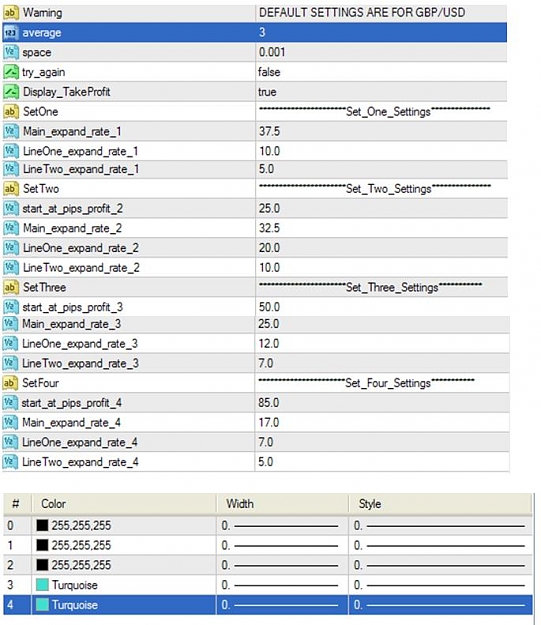Click the string icon beside SetOne
541x625 pixels.
click(x=10, y=112)
